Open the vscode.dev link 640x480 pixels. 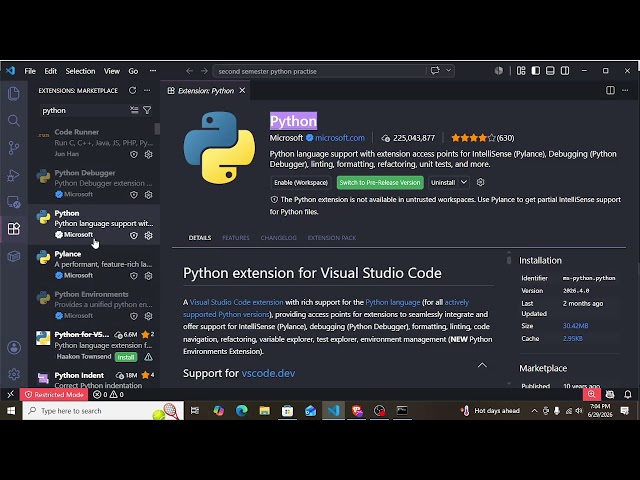(x=268, y=373)
